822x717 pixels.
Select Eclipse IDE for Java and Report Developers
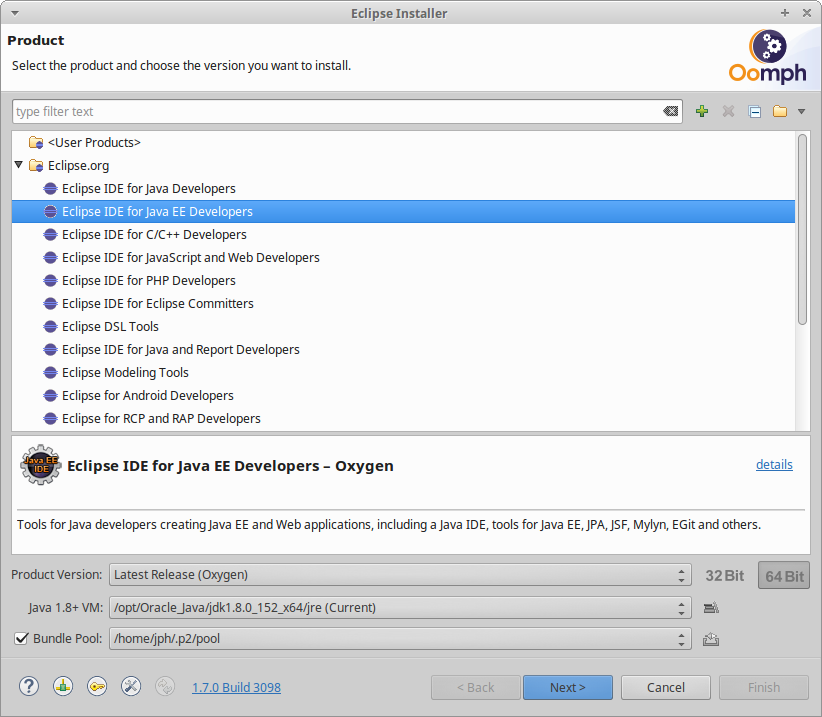[180, 350]
